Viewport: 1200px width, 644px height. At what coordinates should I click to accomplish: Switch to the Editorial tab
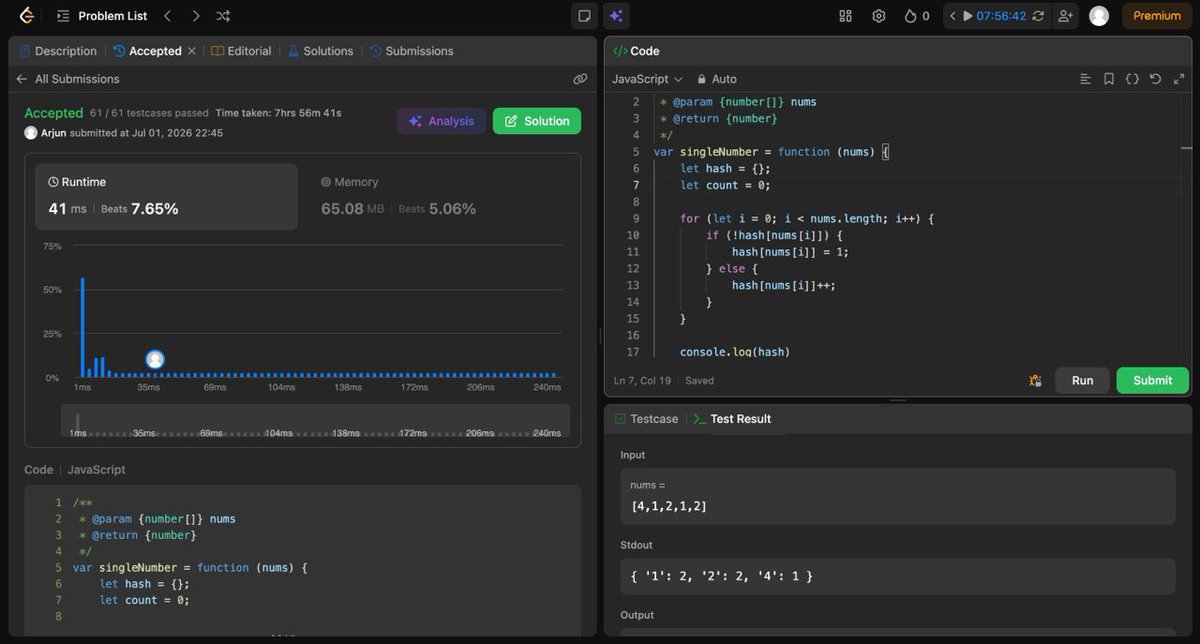(x=241, y=51)
